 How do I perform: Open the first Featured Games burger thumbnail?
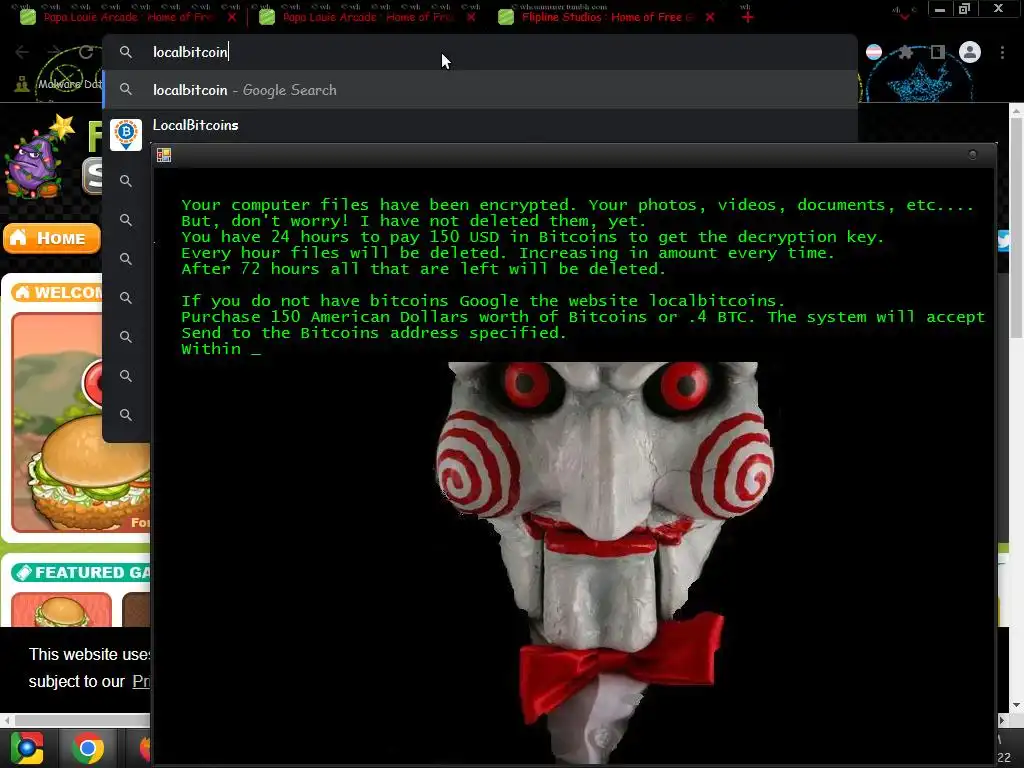pyautogui.click(x=61, y=610)
